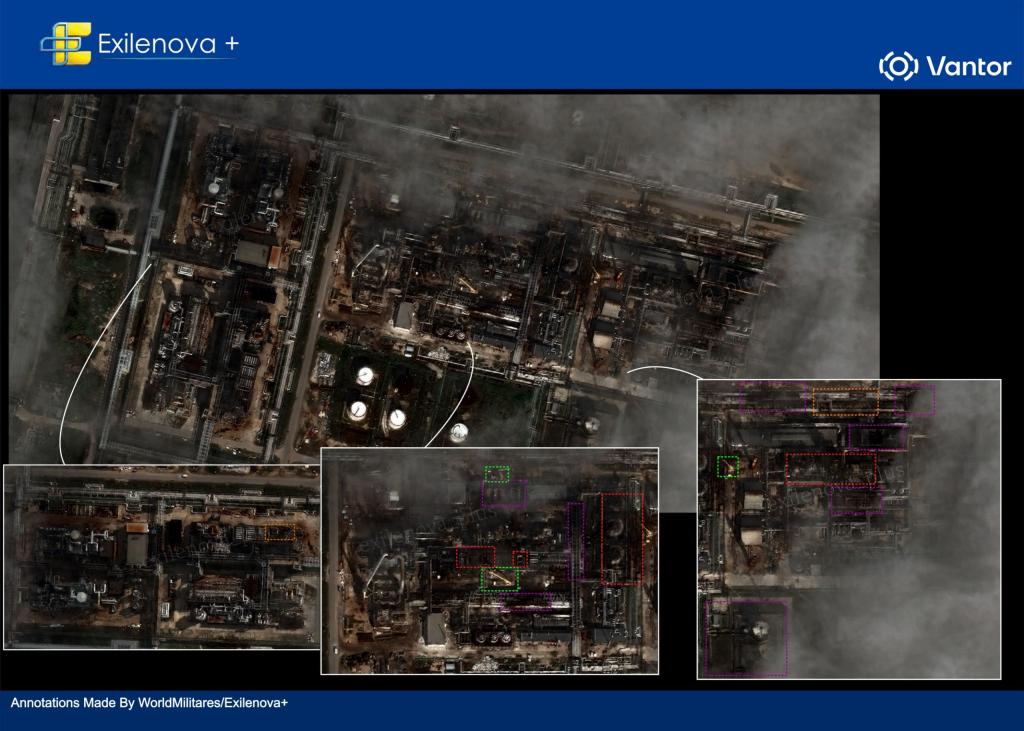Select orange dashed box in right inset
Screen dimensions: 1024x731
click(x=846, y=401)
